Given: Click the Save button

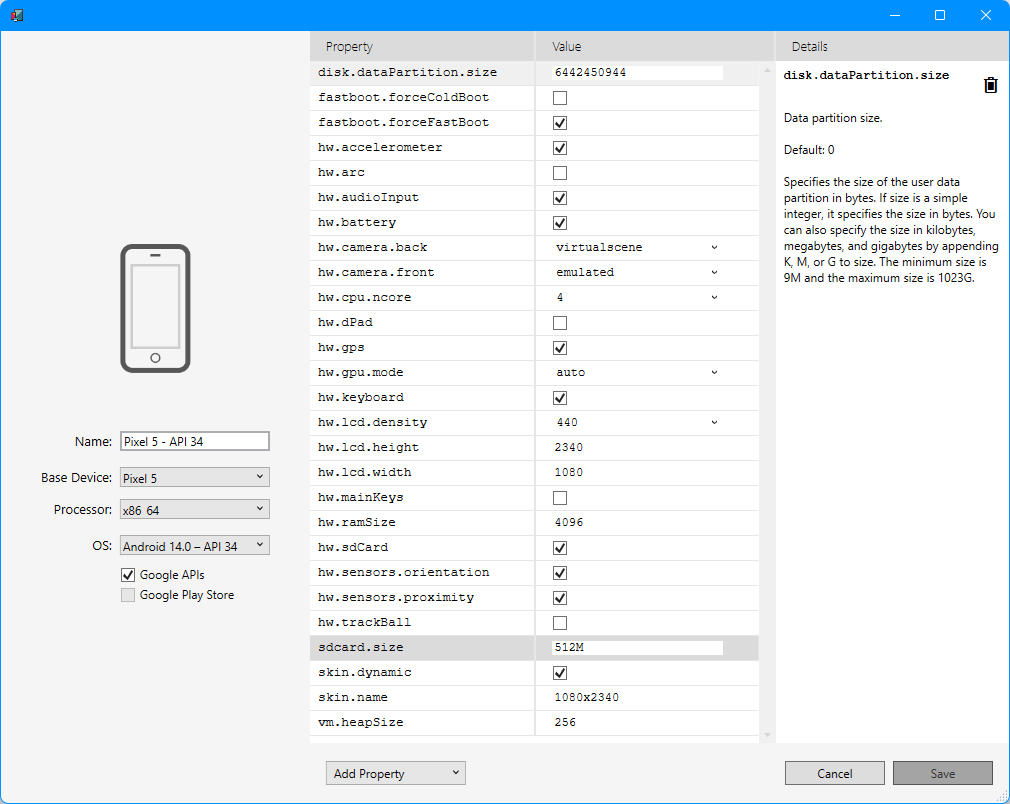Looking at the screenshot, I should (x=941, y=772).
